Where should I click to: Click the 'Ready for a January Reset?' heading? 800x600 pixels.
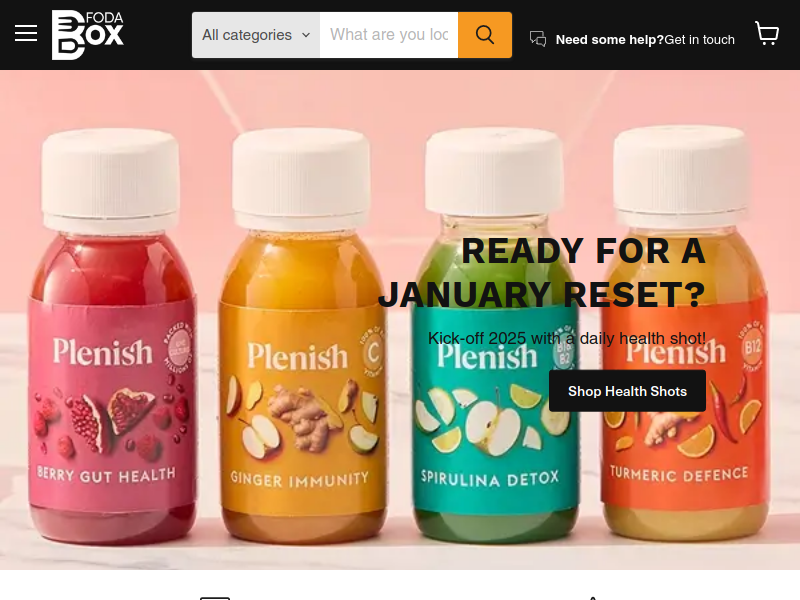coord(542,272)
